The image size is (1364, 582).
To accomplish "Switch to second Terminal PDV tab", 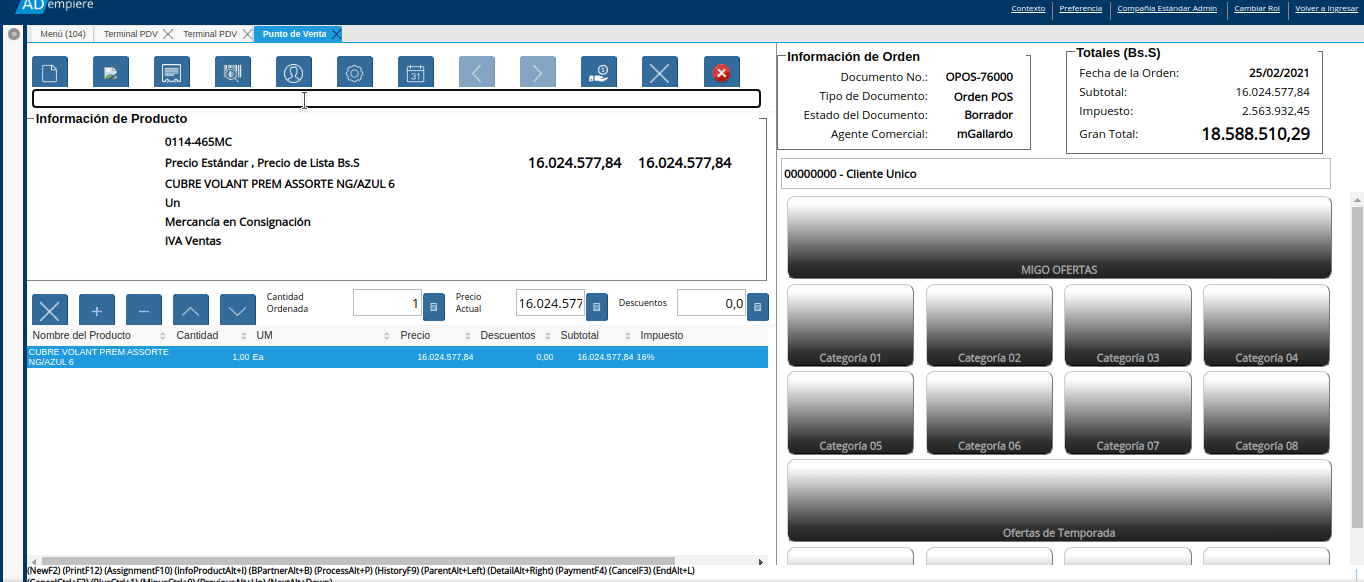I will tap(209, 34).
